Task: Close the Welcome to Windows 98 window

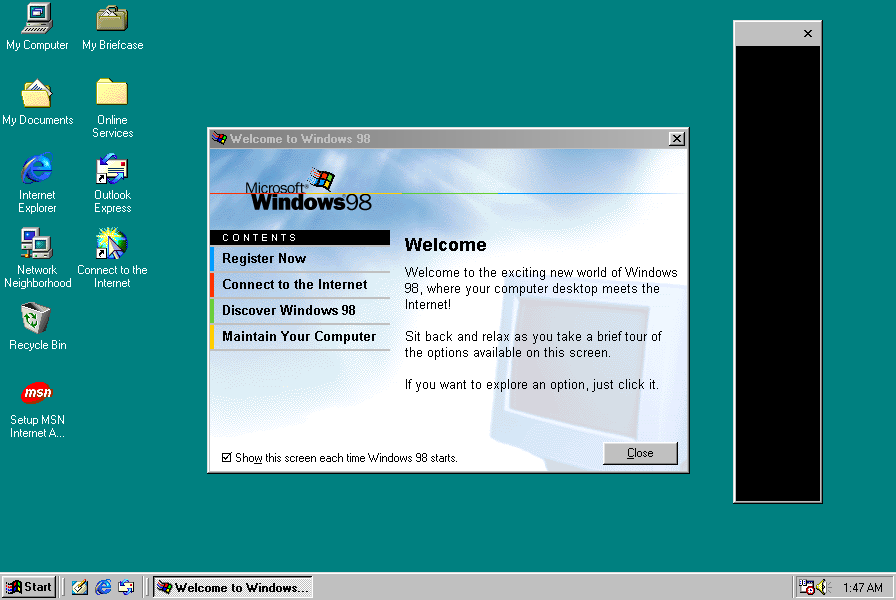Action: pyautogui.click(x=677, y=138)
